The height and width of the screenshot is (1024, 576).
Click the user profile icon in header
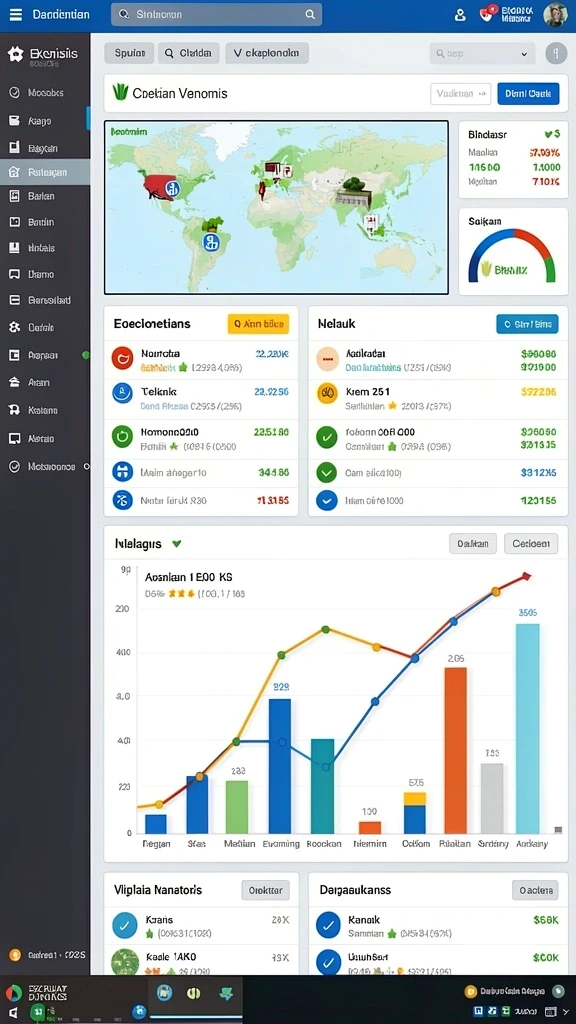tap(460, 15)
